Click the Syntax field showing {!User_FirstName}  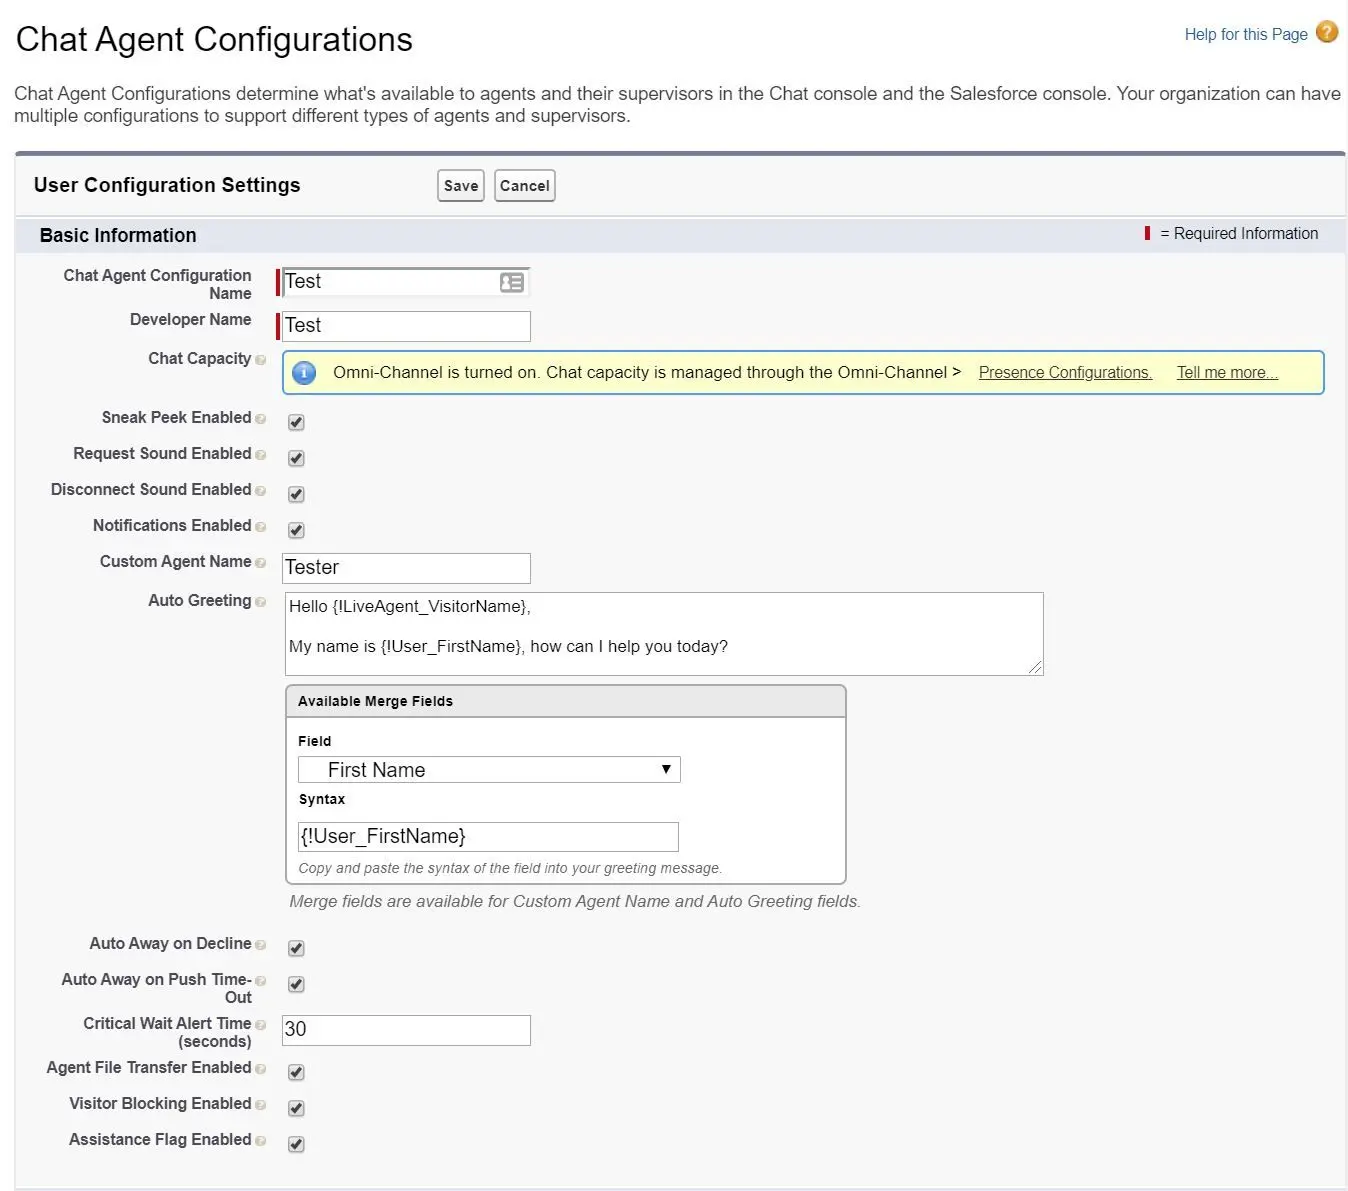(488, 837)
